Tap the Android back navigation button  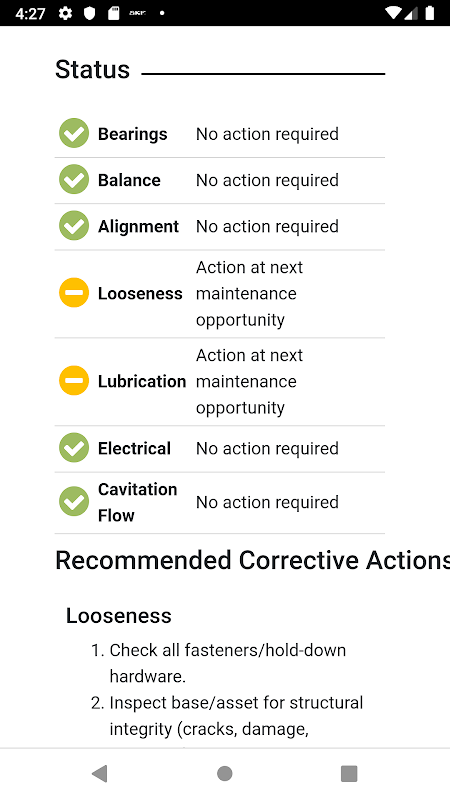click(x=99, y=773)
